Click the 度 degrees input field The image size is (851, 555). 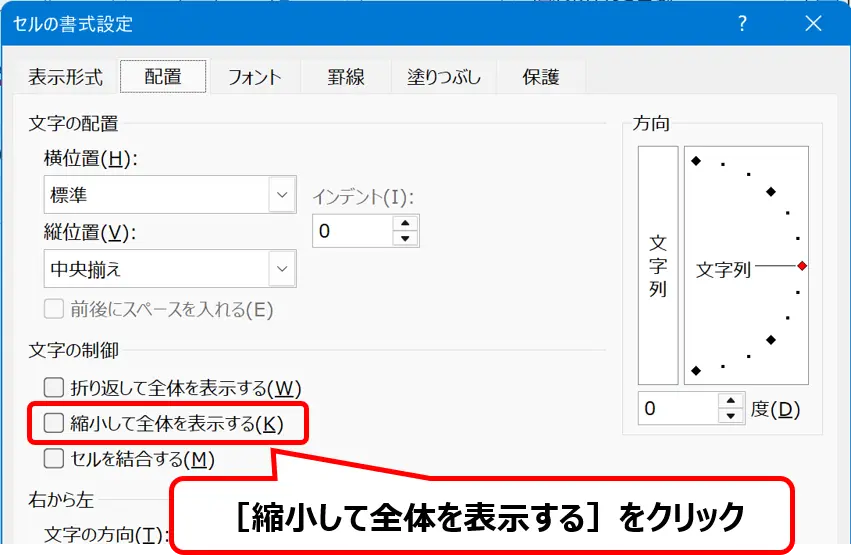pos(678,408)
